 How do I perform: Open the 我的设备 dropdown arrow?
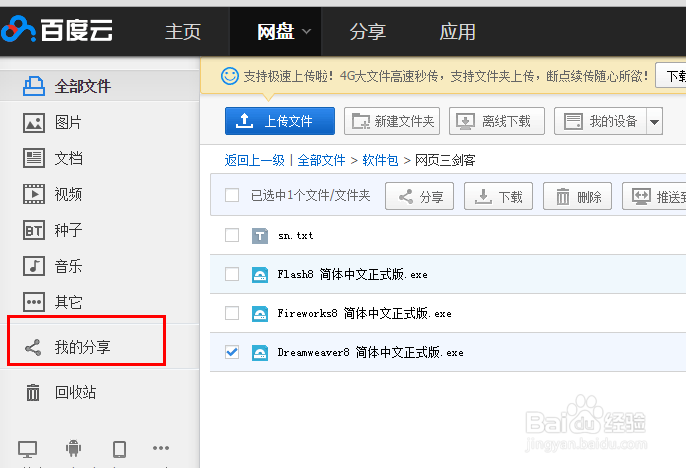tap(654, 122)
